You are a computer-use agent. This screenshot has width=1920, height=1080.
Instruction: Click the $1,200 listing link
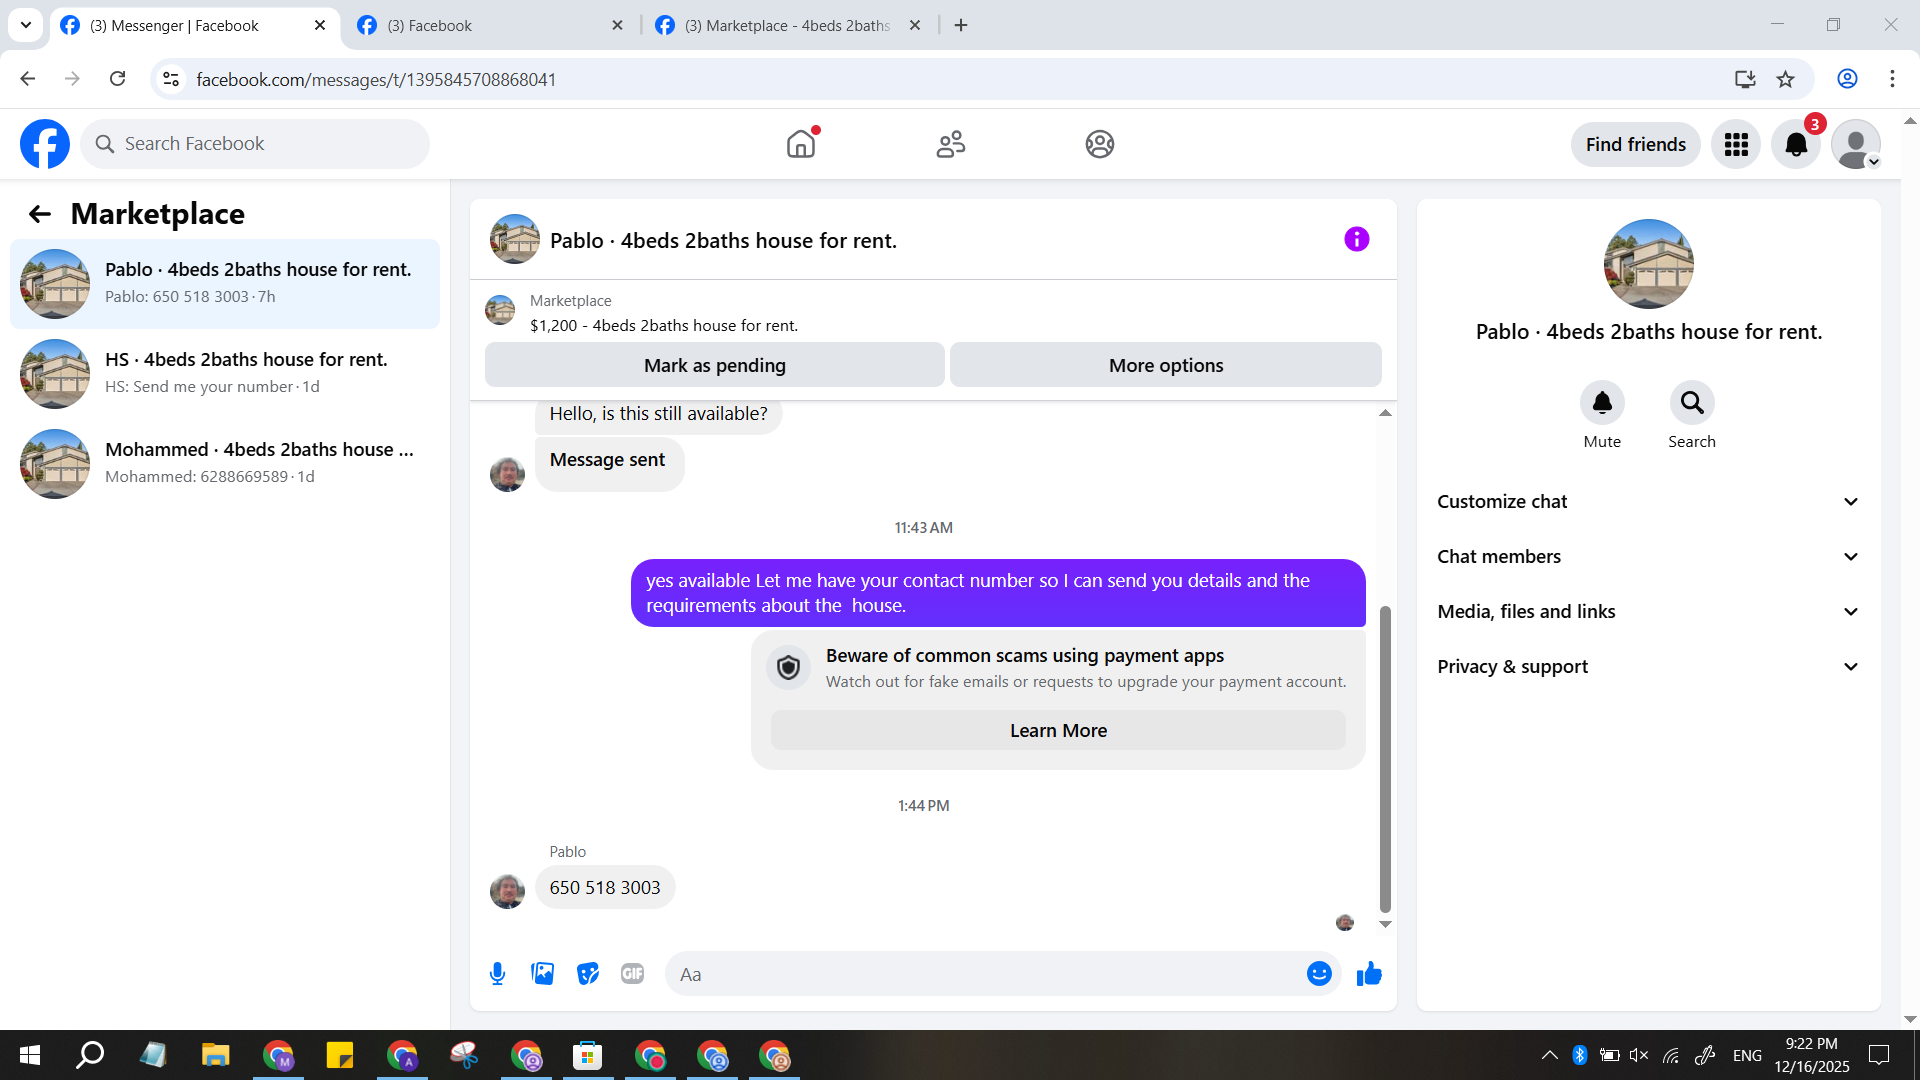(x=664, y=326)
